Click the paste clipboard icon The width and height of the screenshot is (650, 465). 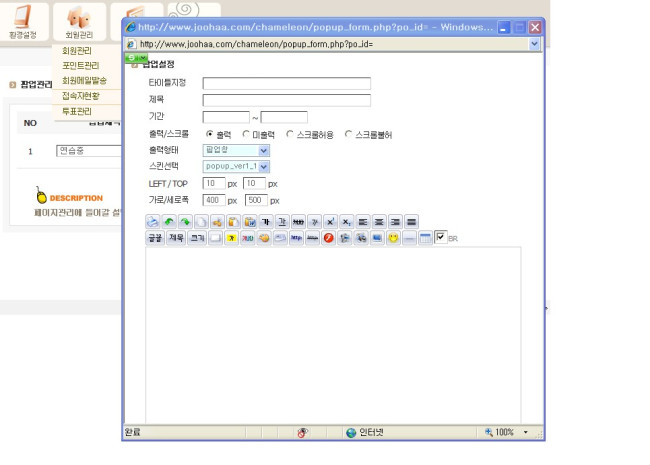point(233,222)
